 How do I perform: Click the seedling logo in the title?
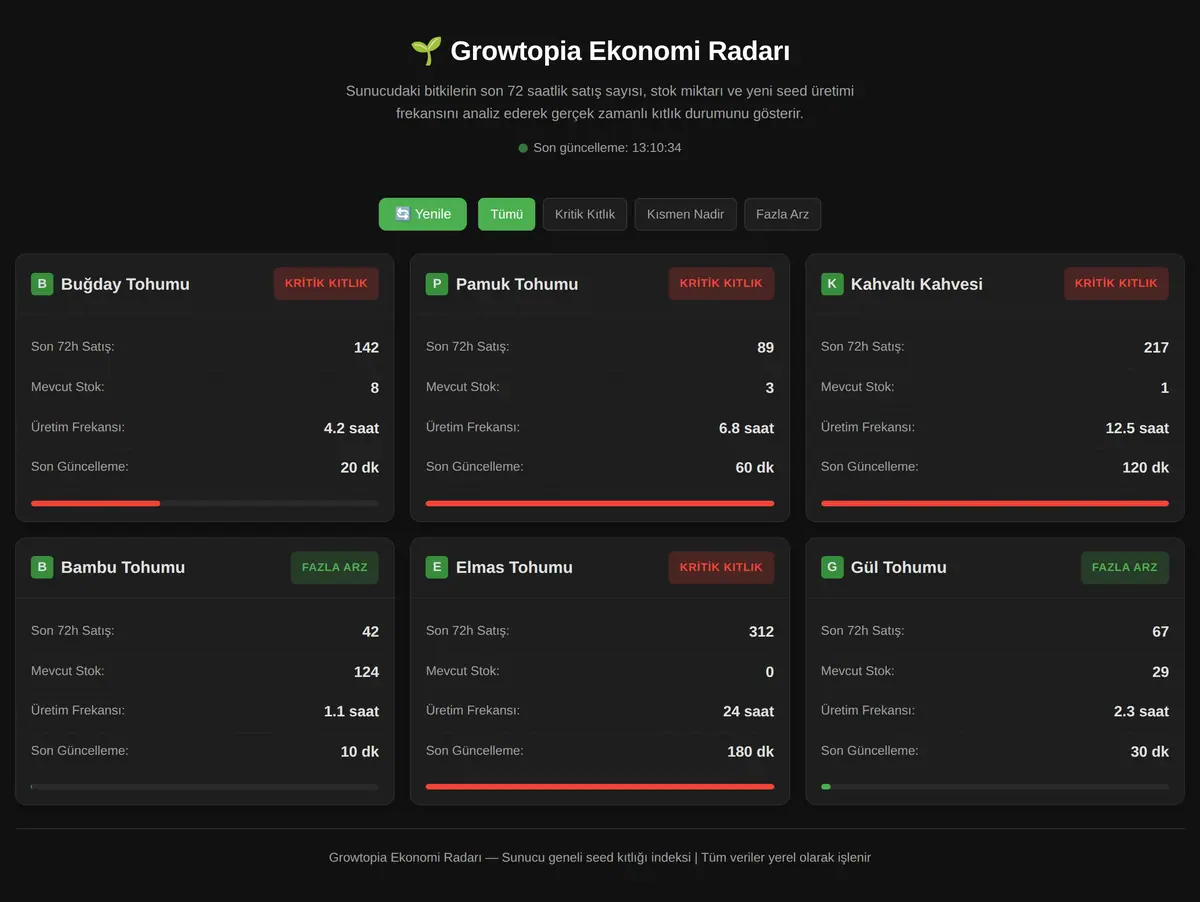[x=426, y=51]
